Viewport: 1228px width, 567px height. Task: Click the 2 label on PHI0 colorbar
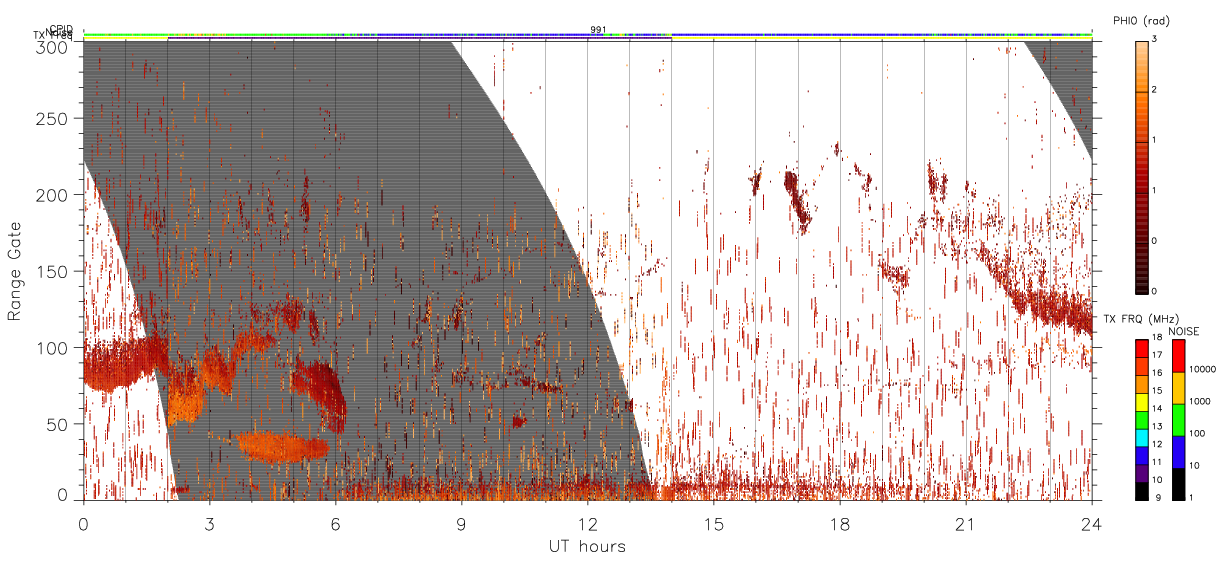(x=1154, y=91)
